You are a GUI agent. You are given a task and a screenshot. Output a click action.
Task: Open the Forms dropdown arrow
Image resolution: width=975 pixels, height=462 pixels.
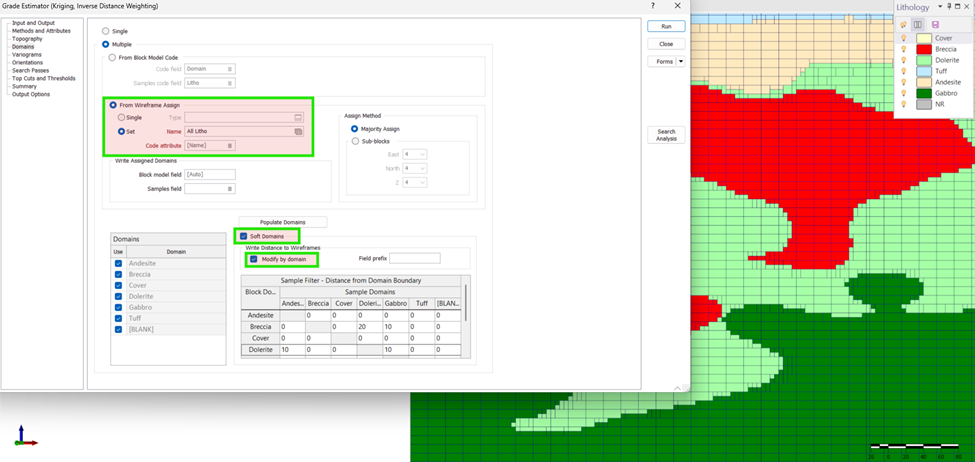coord(681,62)
